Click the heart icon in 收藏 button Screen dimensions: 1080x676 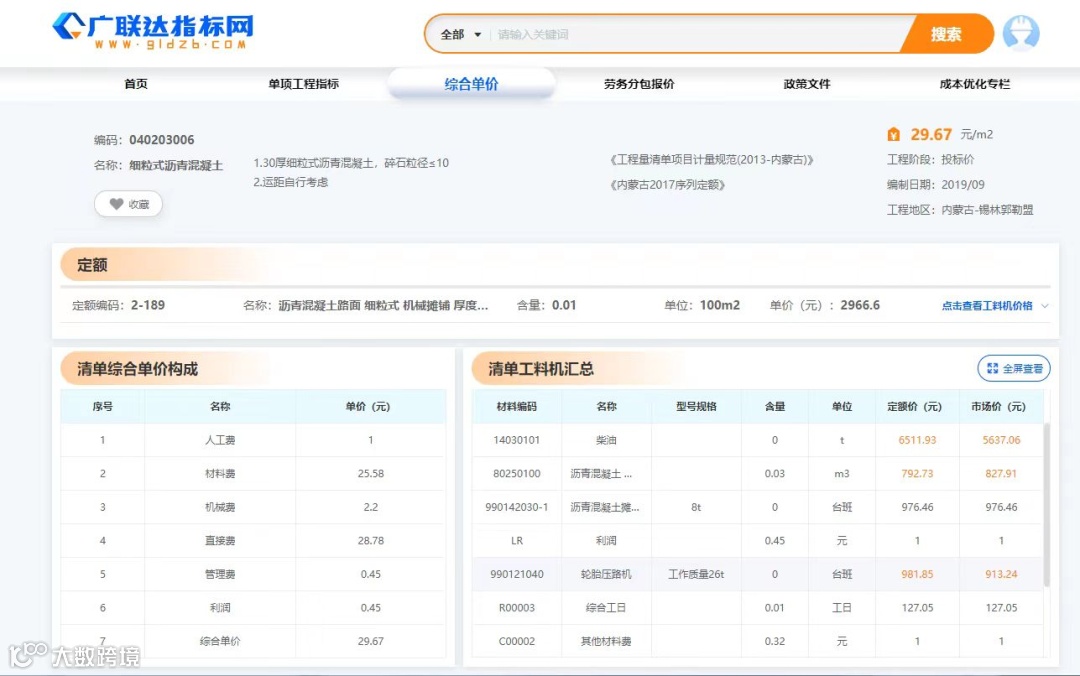116,204
